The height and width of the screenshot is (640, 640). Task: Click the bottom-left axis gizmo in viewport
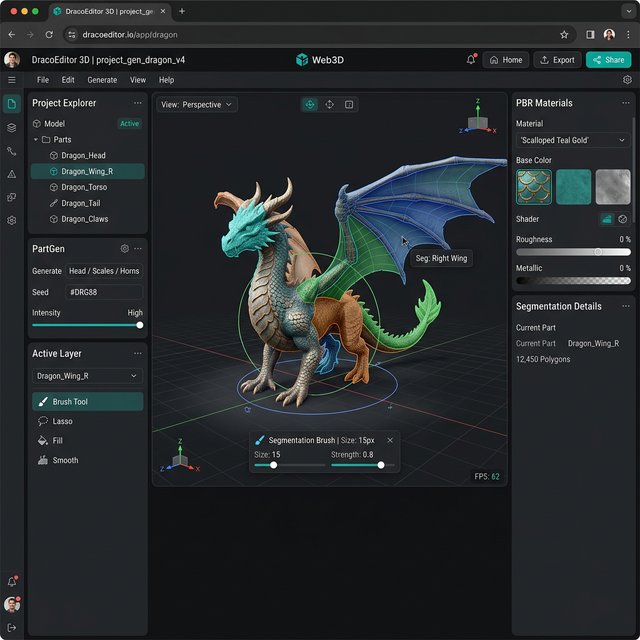coord(180,456)
